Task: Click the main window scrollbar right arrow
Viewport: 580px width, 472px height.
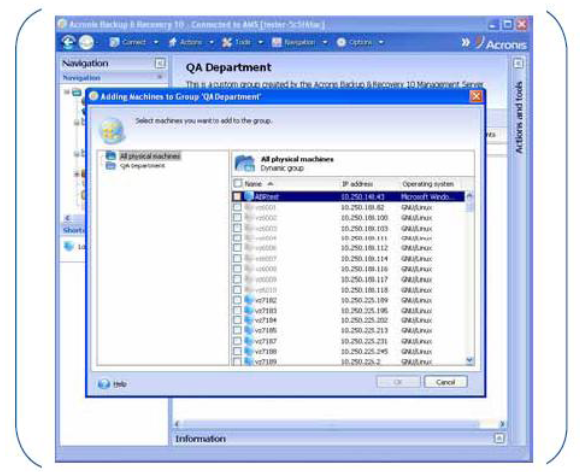Action: coord(502,424)
